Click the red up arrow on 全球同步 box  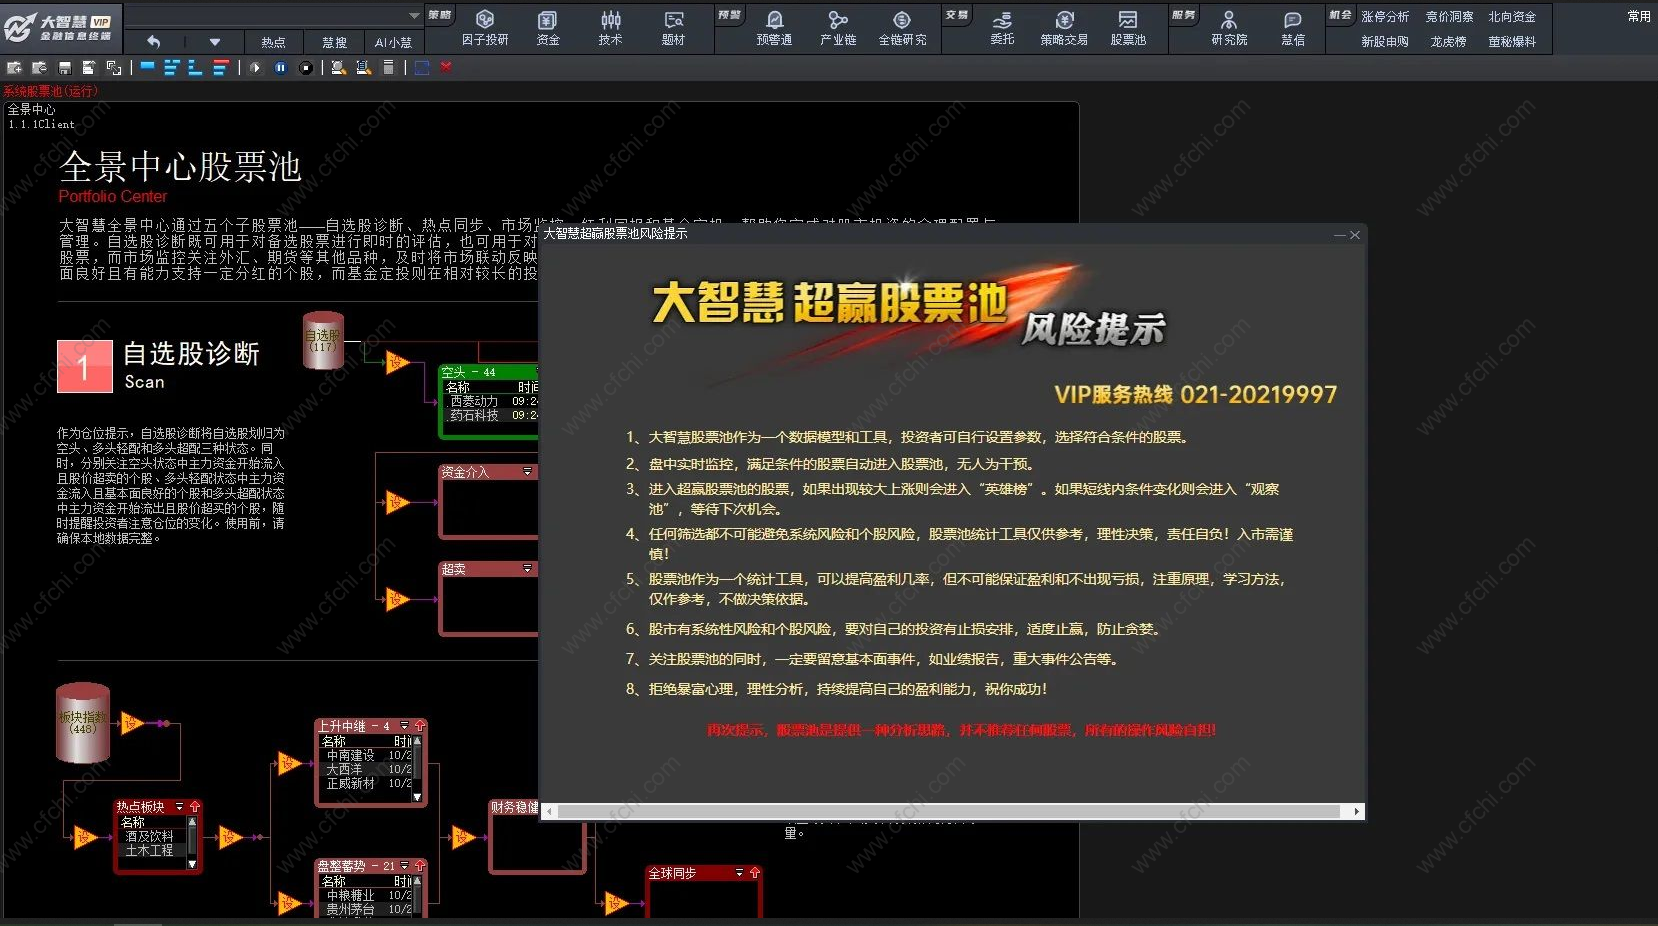click(x=755, y=873)
